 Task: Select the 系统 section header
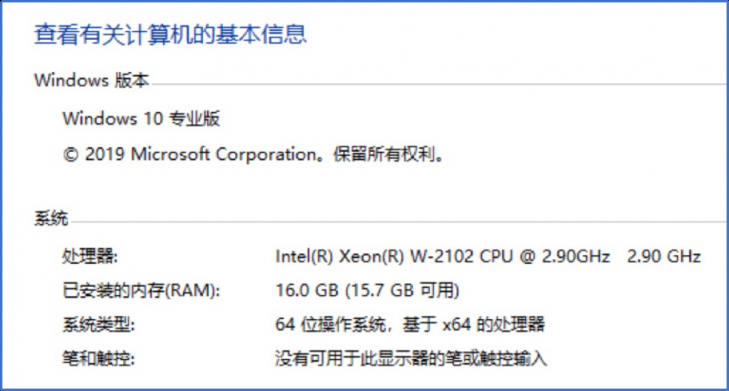click(x=51, y=218)
